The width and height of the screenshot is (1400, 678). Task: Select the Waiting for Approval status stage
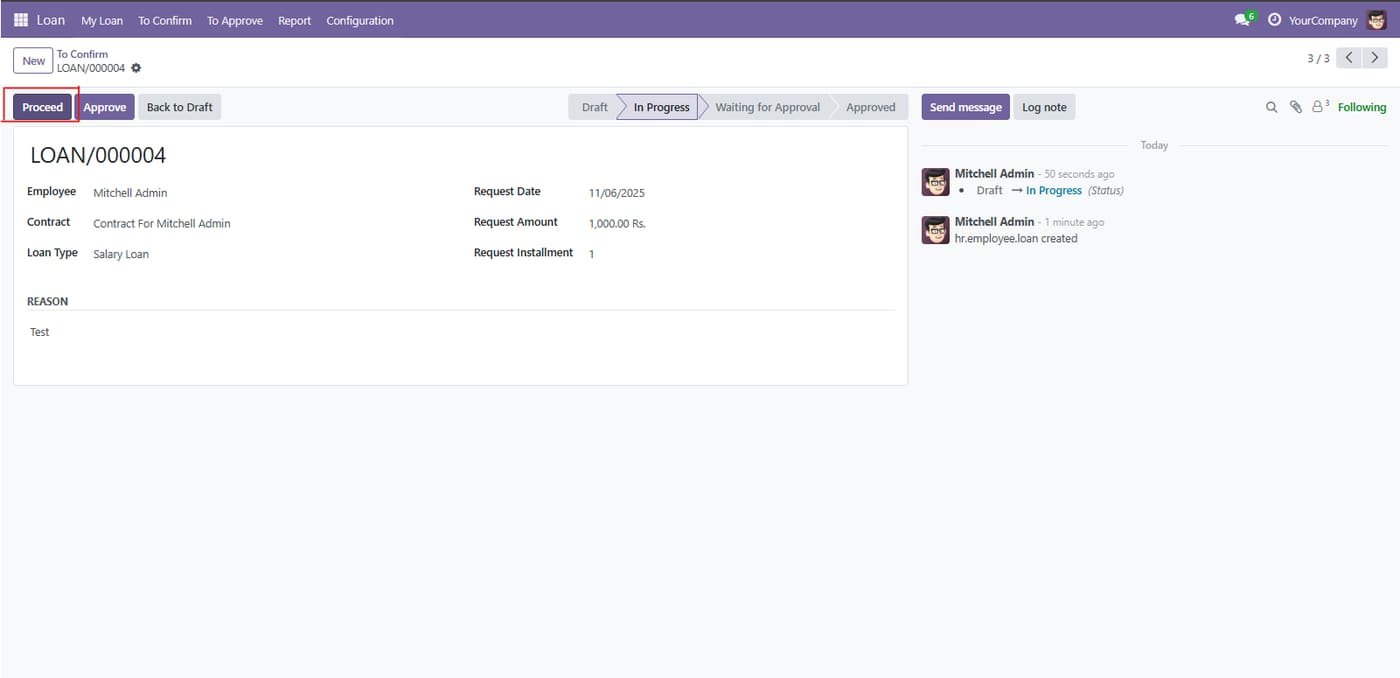pos(767,107)
